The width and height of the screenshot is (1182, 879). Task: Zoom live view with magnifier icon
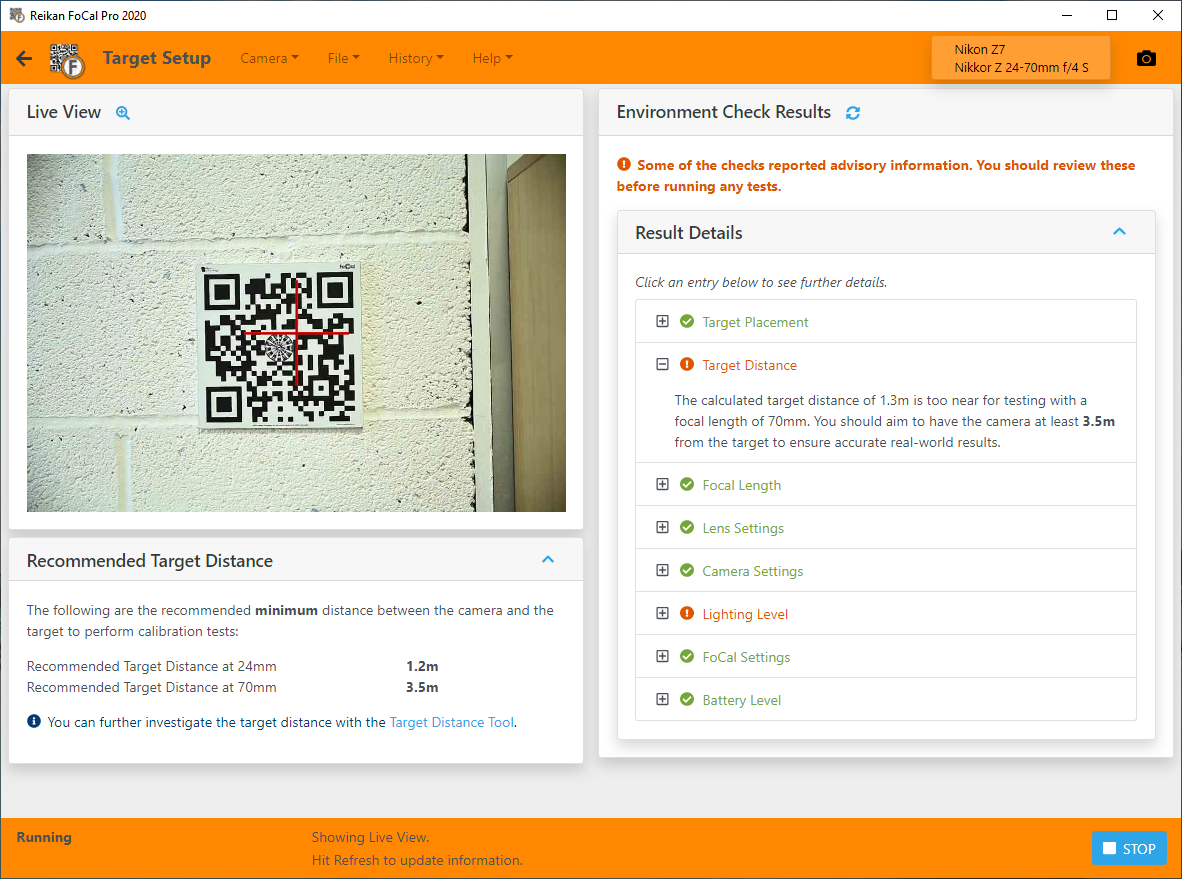point(123,113)
